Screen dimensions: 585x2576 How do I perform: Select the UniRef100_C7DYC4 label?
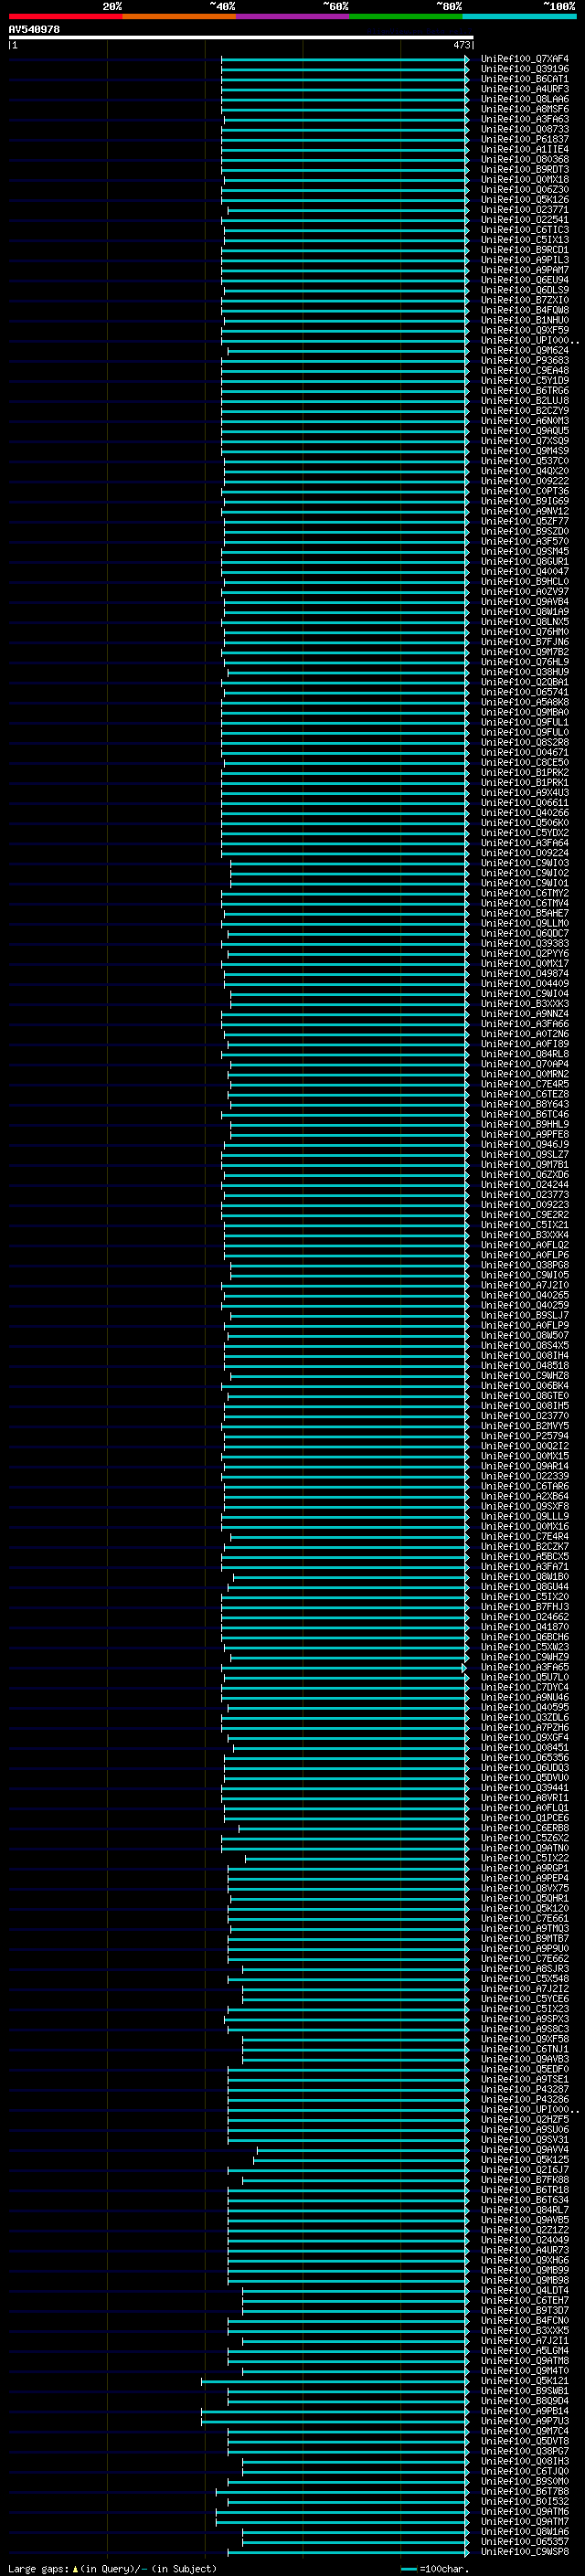click(x=525, y=1687)
